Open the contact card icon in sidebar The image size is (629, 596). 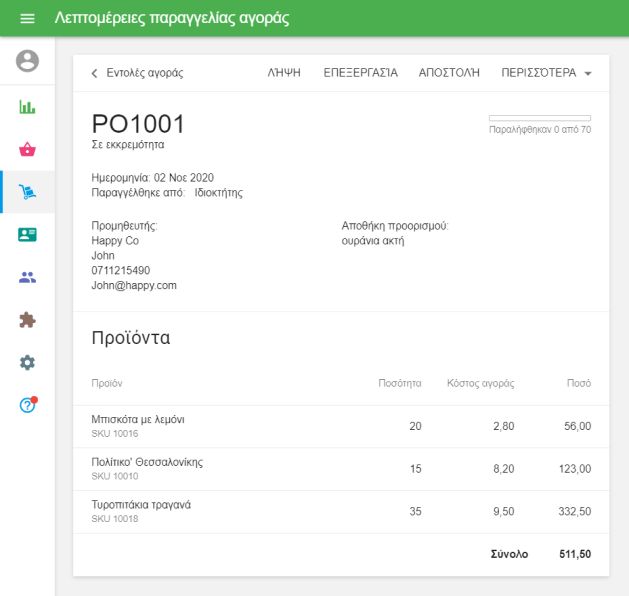click(x=27, y=235)
